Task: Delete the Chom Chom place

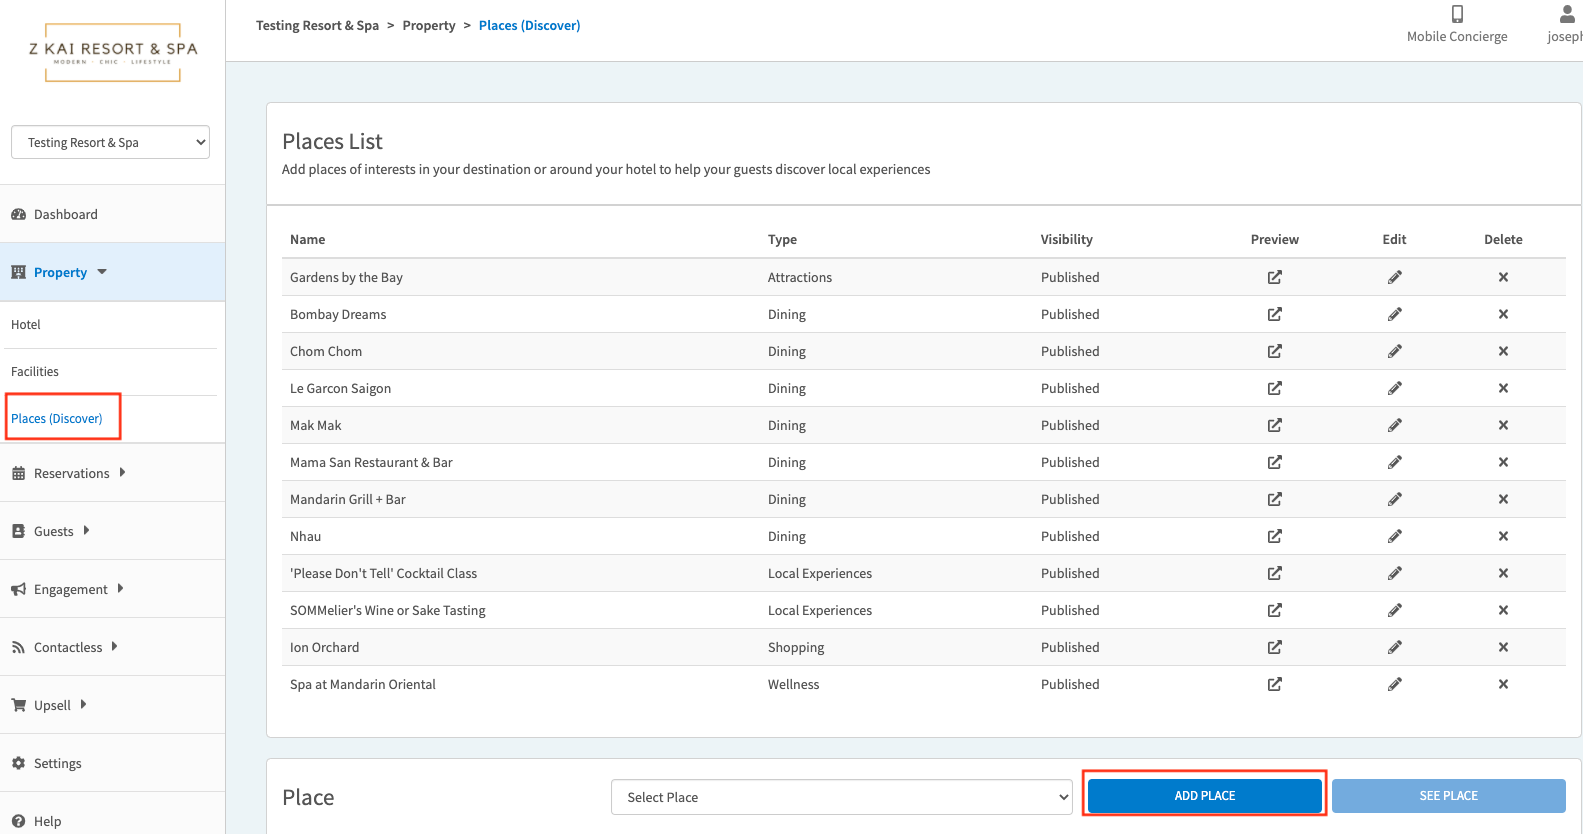Action: pyautogui.click(x=1502, y=351)
